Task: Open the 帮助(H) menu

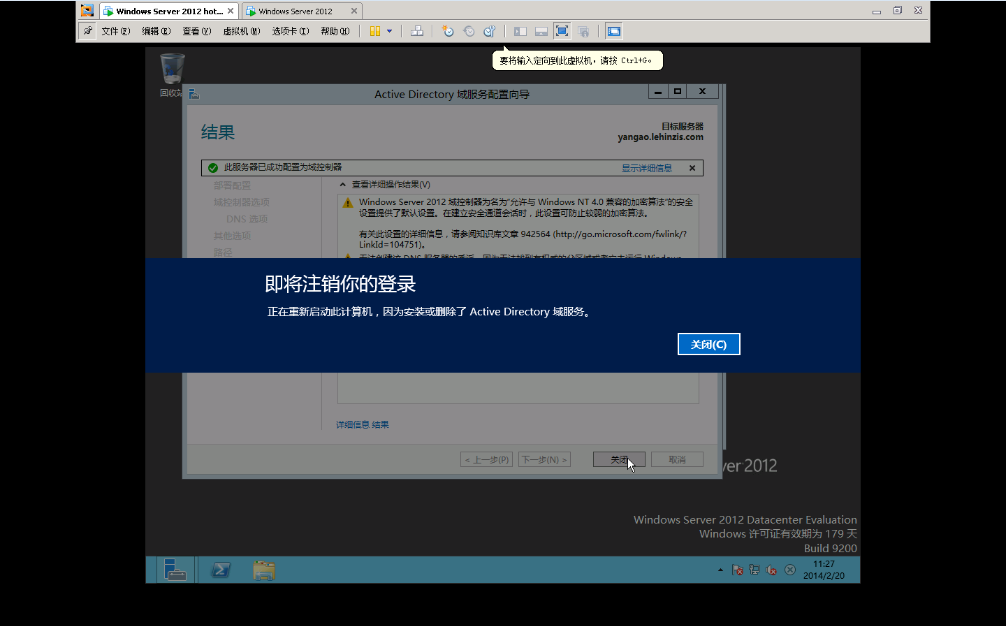Action: click(335, 31)
